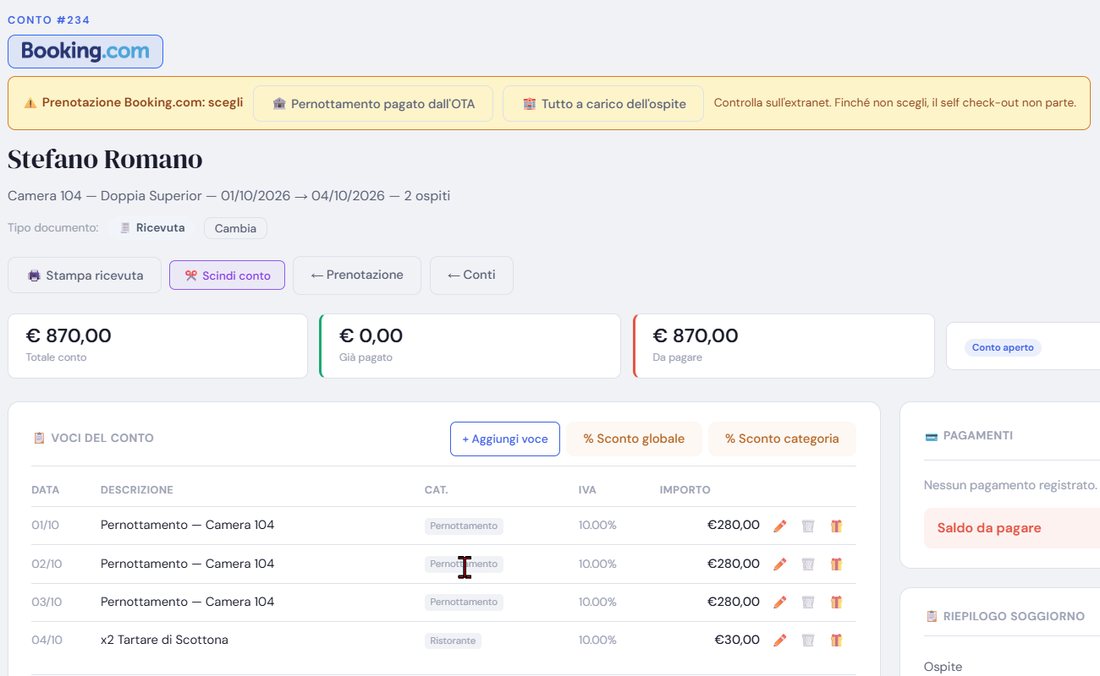Delete the 03/10 Pernottamento row trash icon
Image resolution: width=1100 pixels, height=676 pixels.
[x=808, y=602]
